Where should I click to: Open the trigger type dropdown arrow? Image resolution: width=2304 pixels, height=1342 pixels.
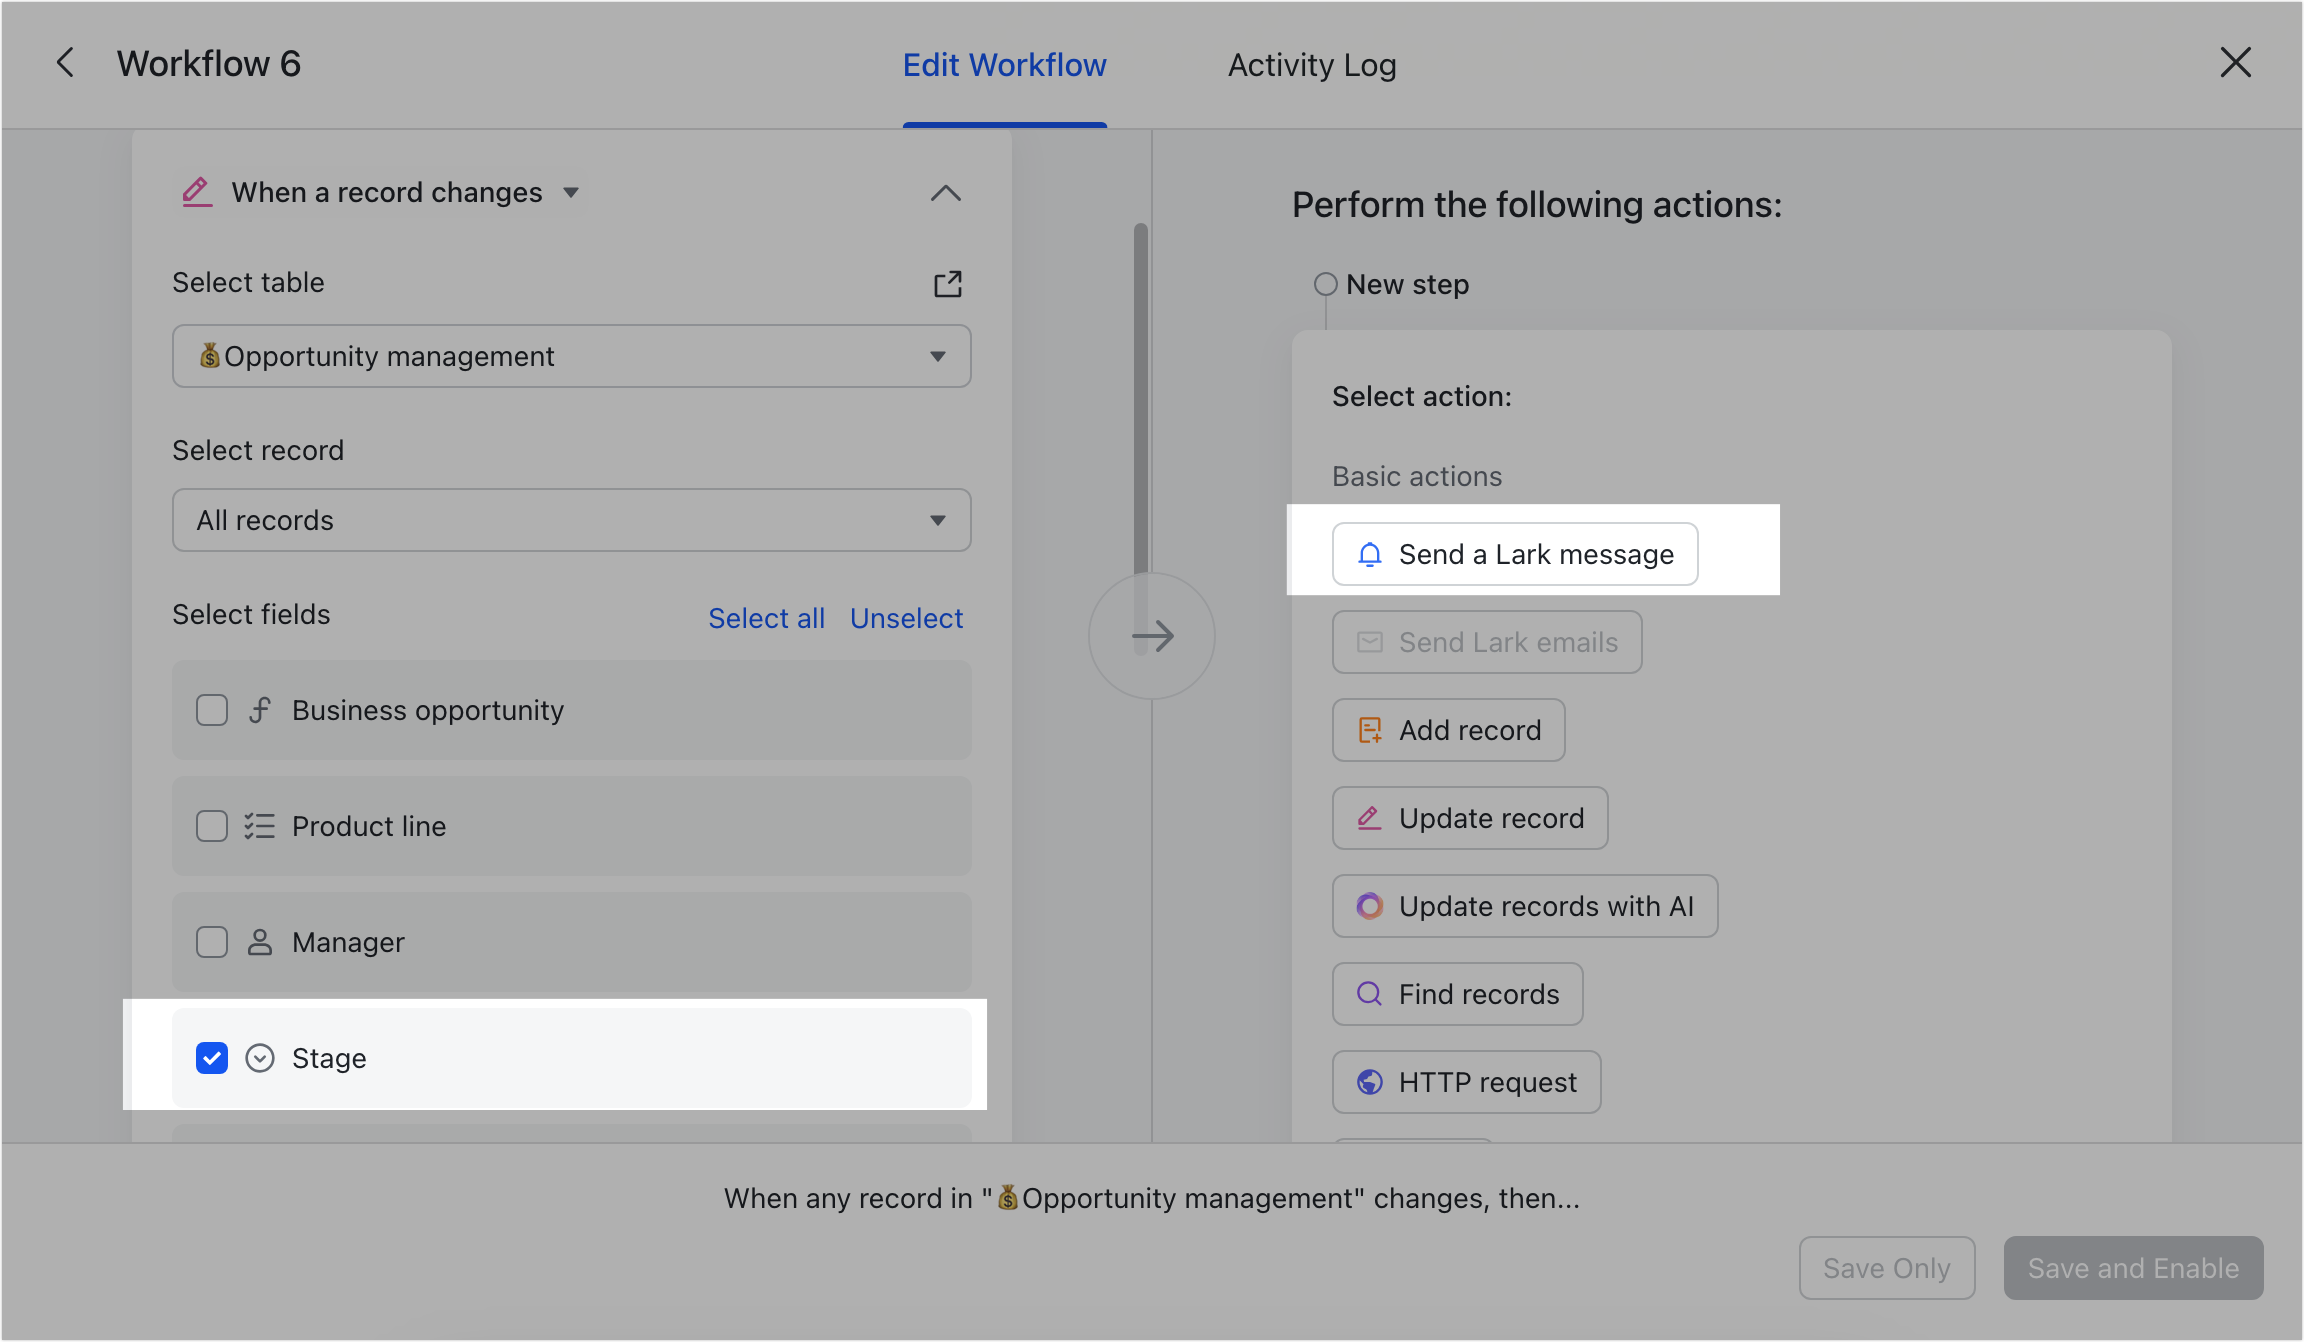click(x=571, y=192)
